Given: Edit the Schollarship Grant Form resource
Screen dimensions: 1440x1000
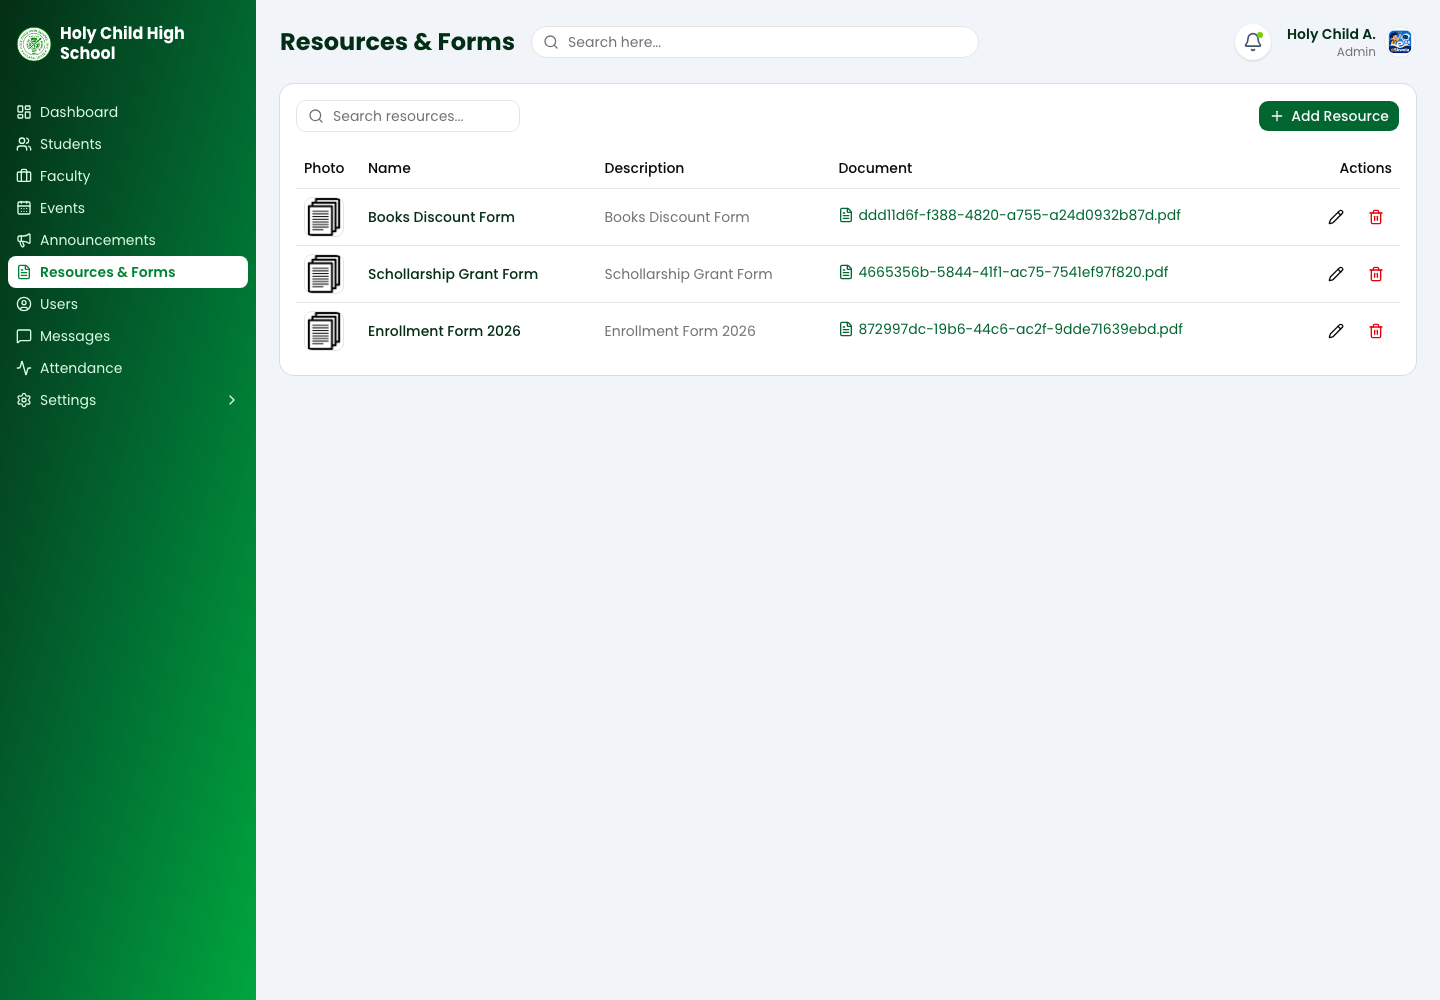Looking at the screenshot, I should [x=1336, y=274].
